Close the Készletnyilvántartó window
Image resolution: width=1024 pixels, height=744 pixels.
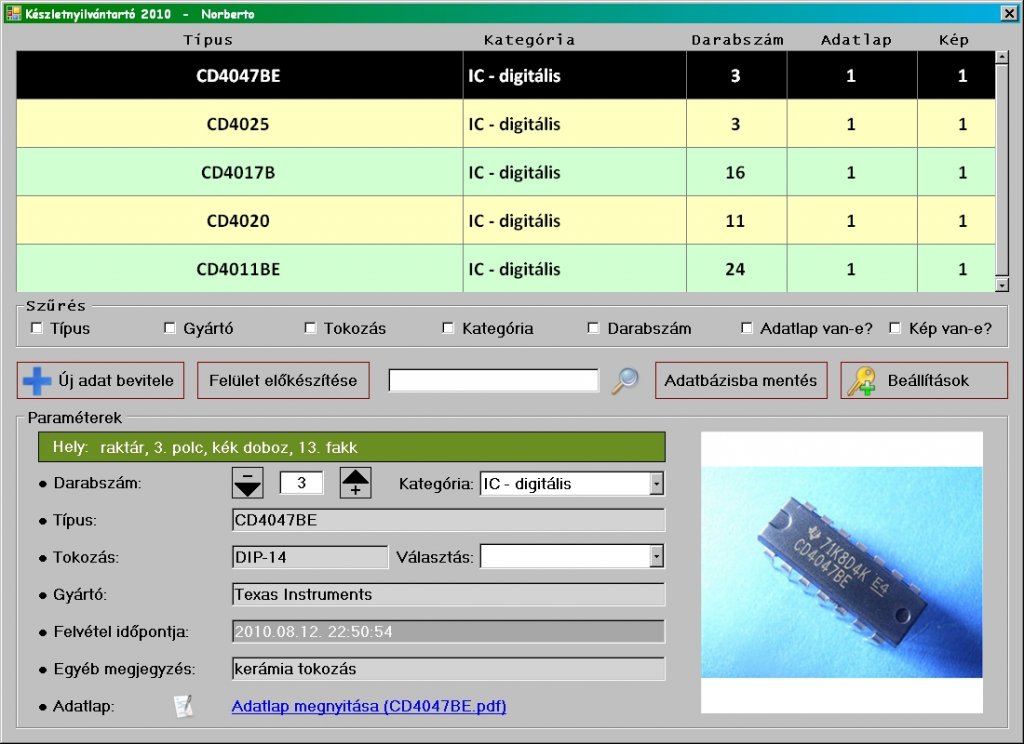(x=1009, y=13)
